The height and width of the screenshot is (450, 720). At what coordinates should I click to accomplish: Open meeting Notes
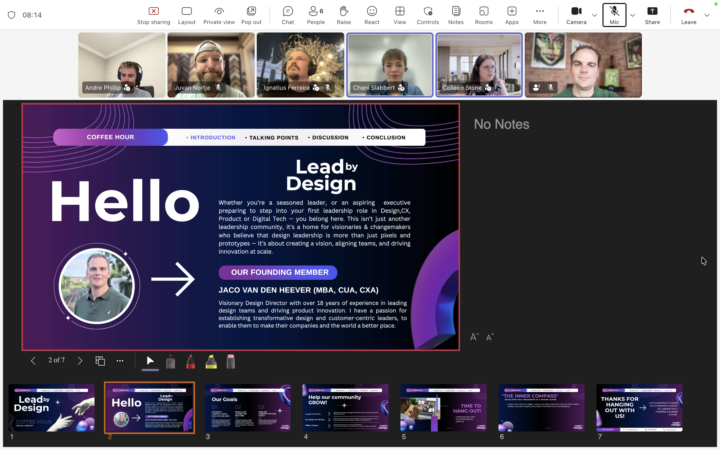click(456, 15)
